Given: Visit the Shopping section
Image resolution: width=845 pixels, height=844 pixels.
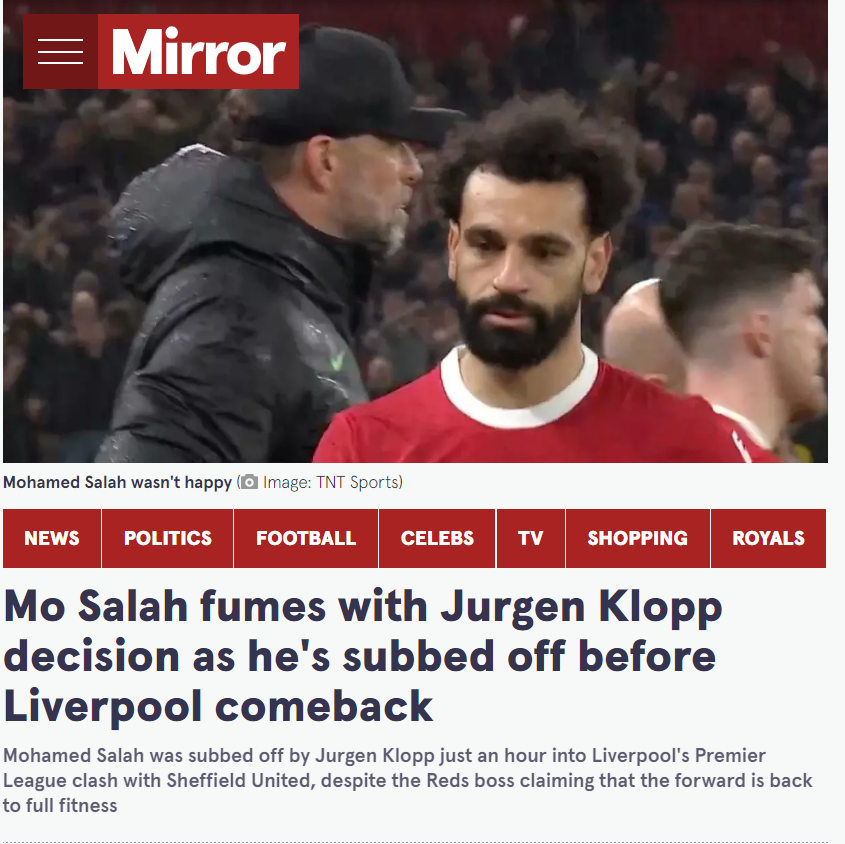Looking at the screenshot, I should 638,538.
